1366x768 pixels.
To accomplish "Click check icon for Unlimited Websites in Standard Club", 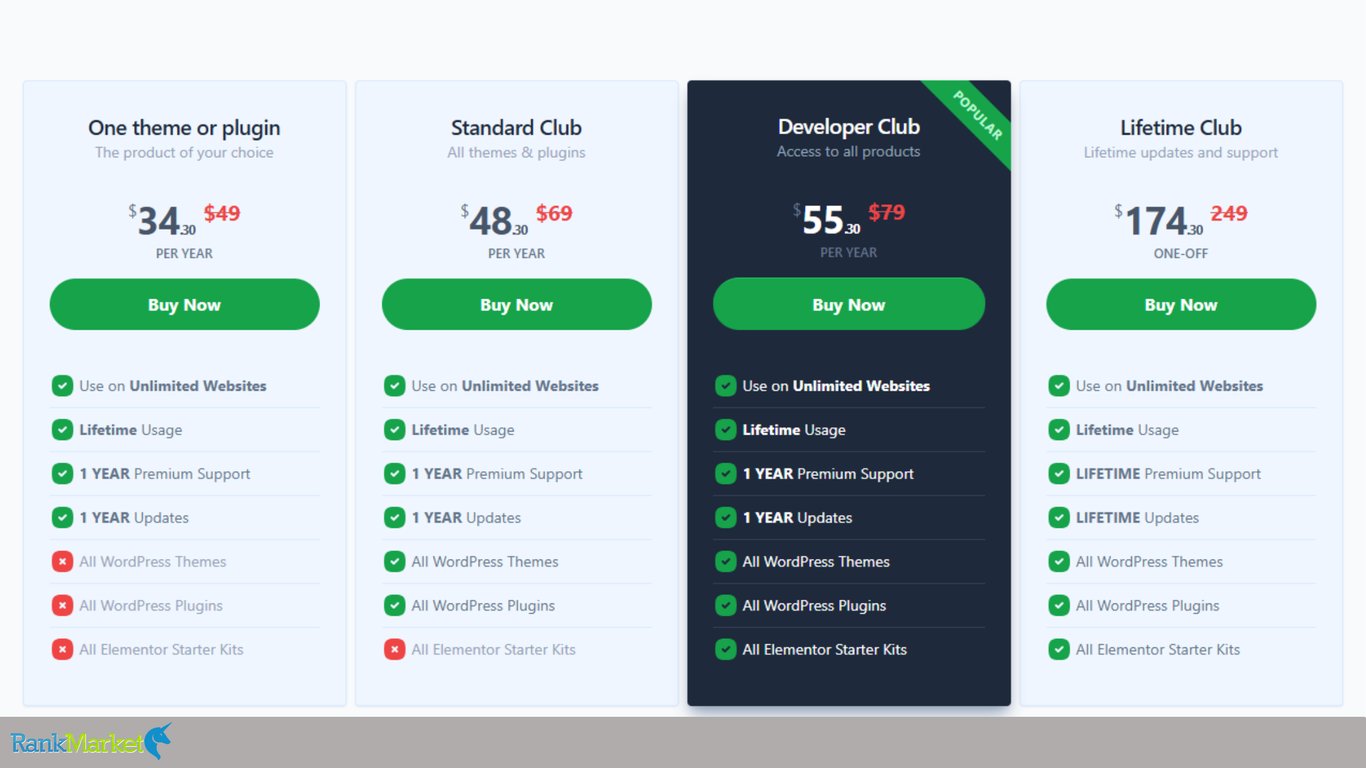I will click(x=394, y=386).
